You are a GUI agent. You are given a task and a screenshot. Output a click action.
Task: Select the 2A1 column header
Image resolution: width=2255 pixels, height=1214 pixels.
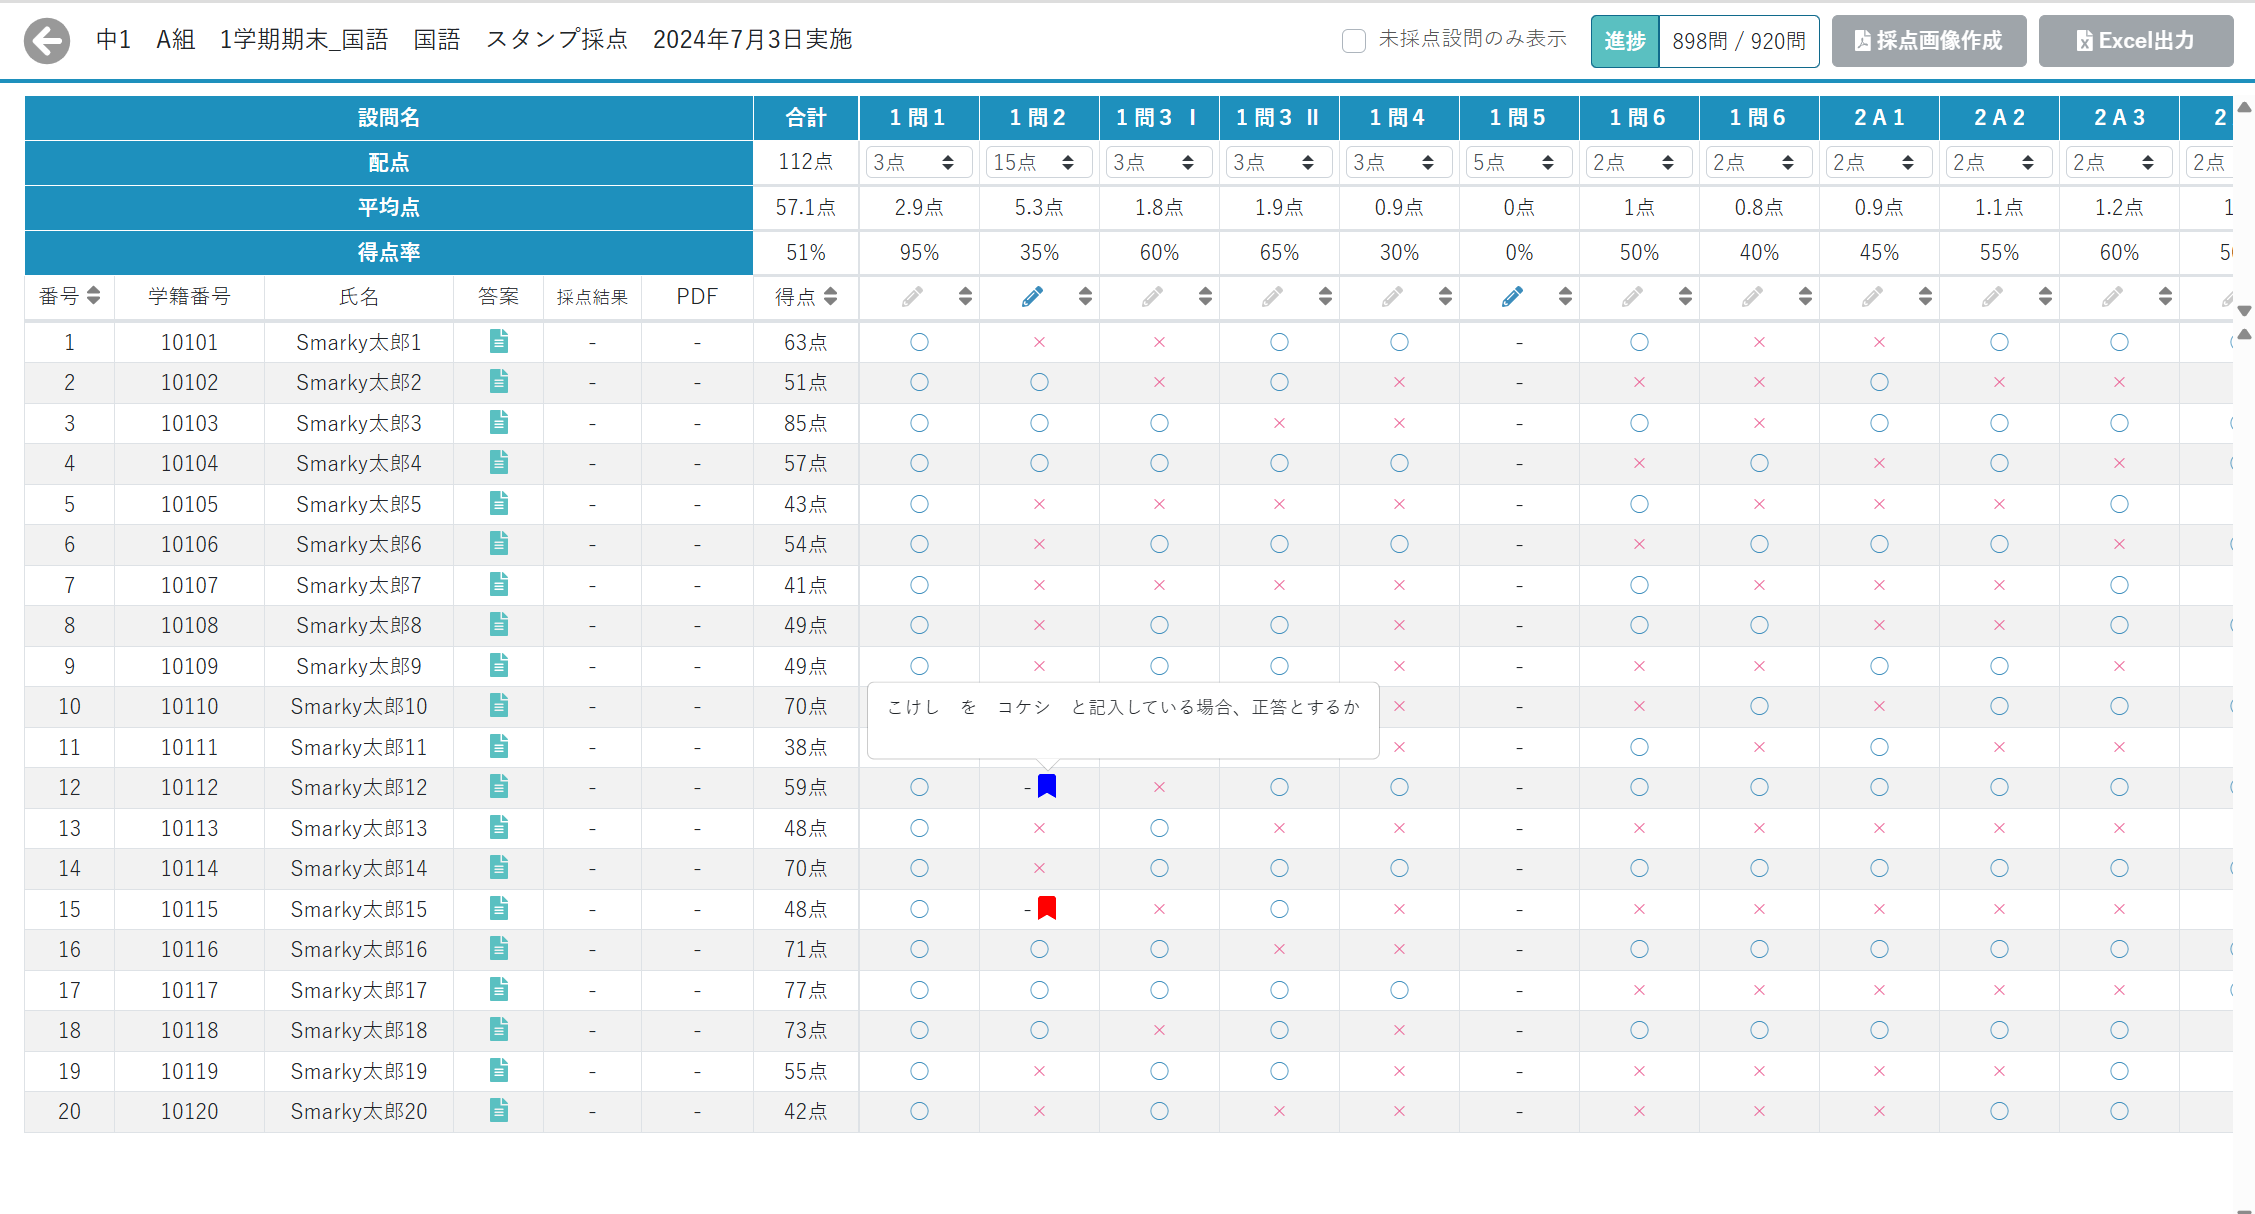point(1879,118)
